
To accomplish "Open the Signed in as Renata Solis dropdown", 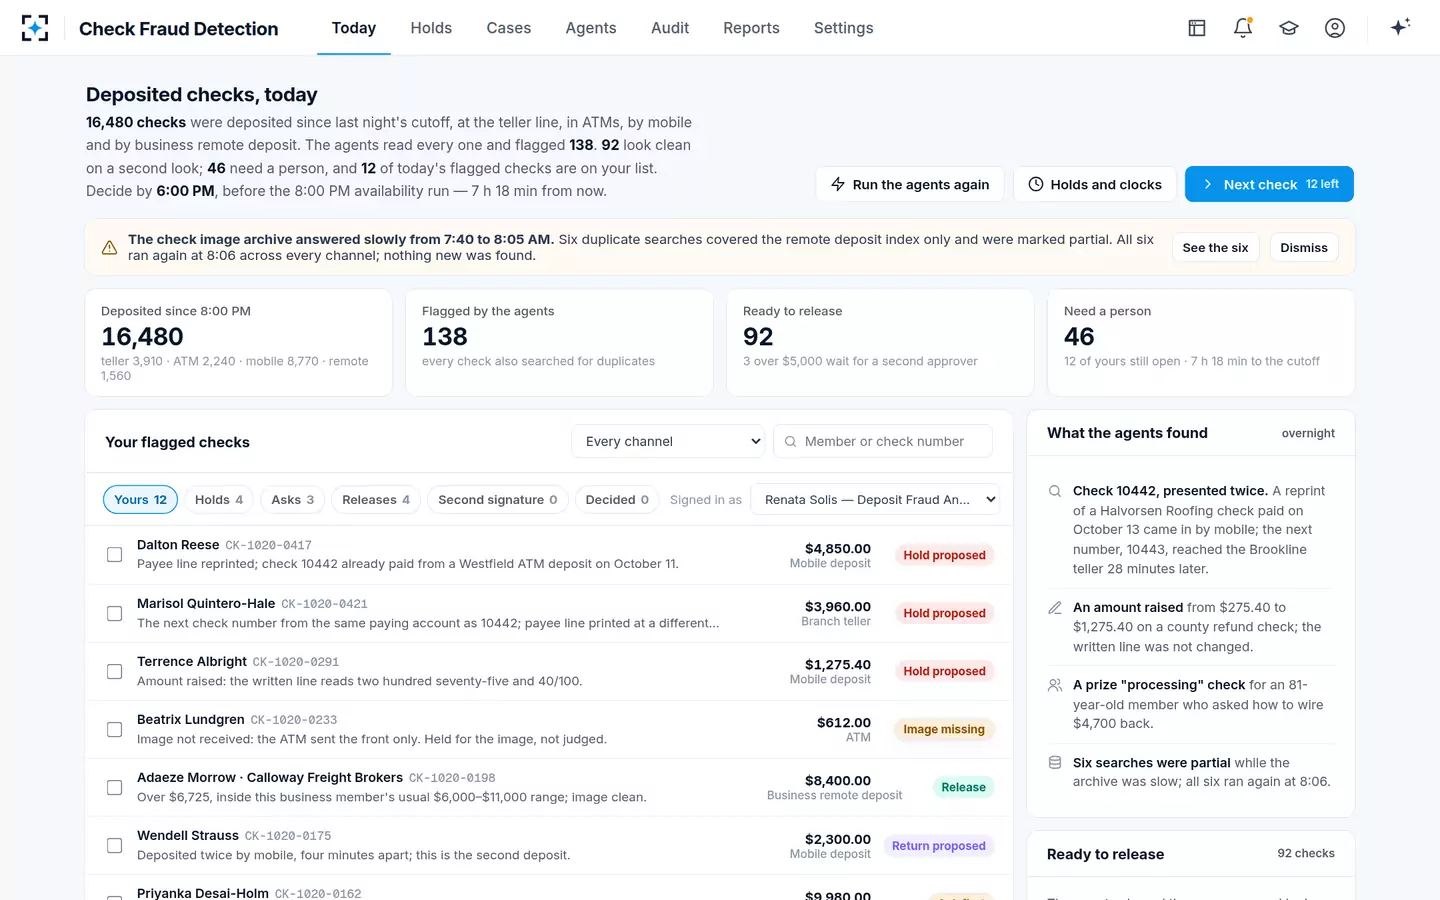I will click(876, 500).
